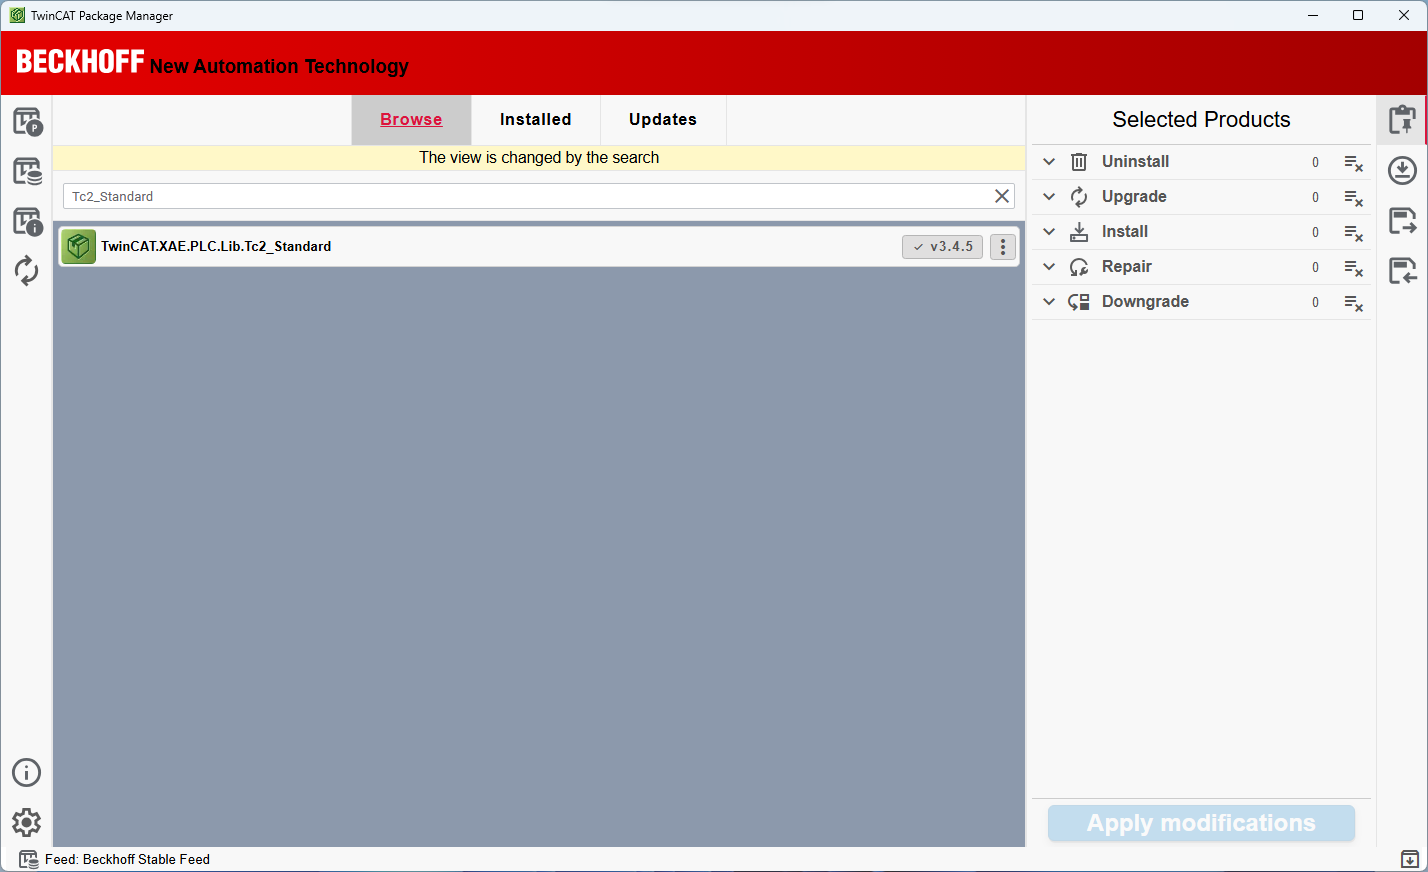The height and width of the screenshot is (872, 1428).
Task: Show the pinned clipboard selected-products panel
Action: click(x=1402, y=120)
